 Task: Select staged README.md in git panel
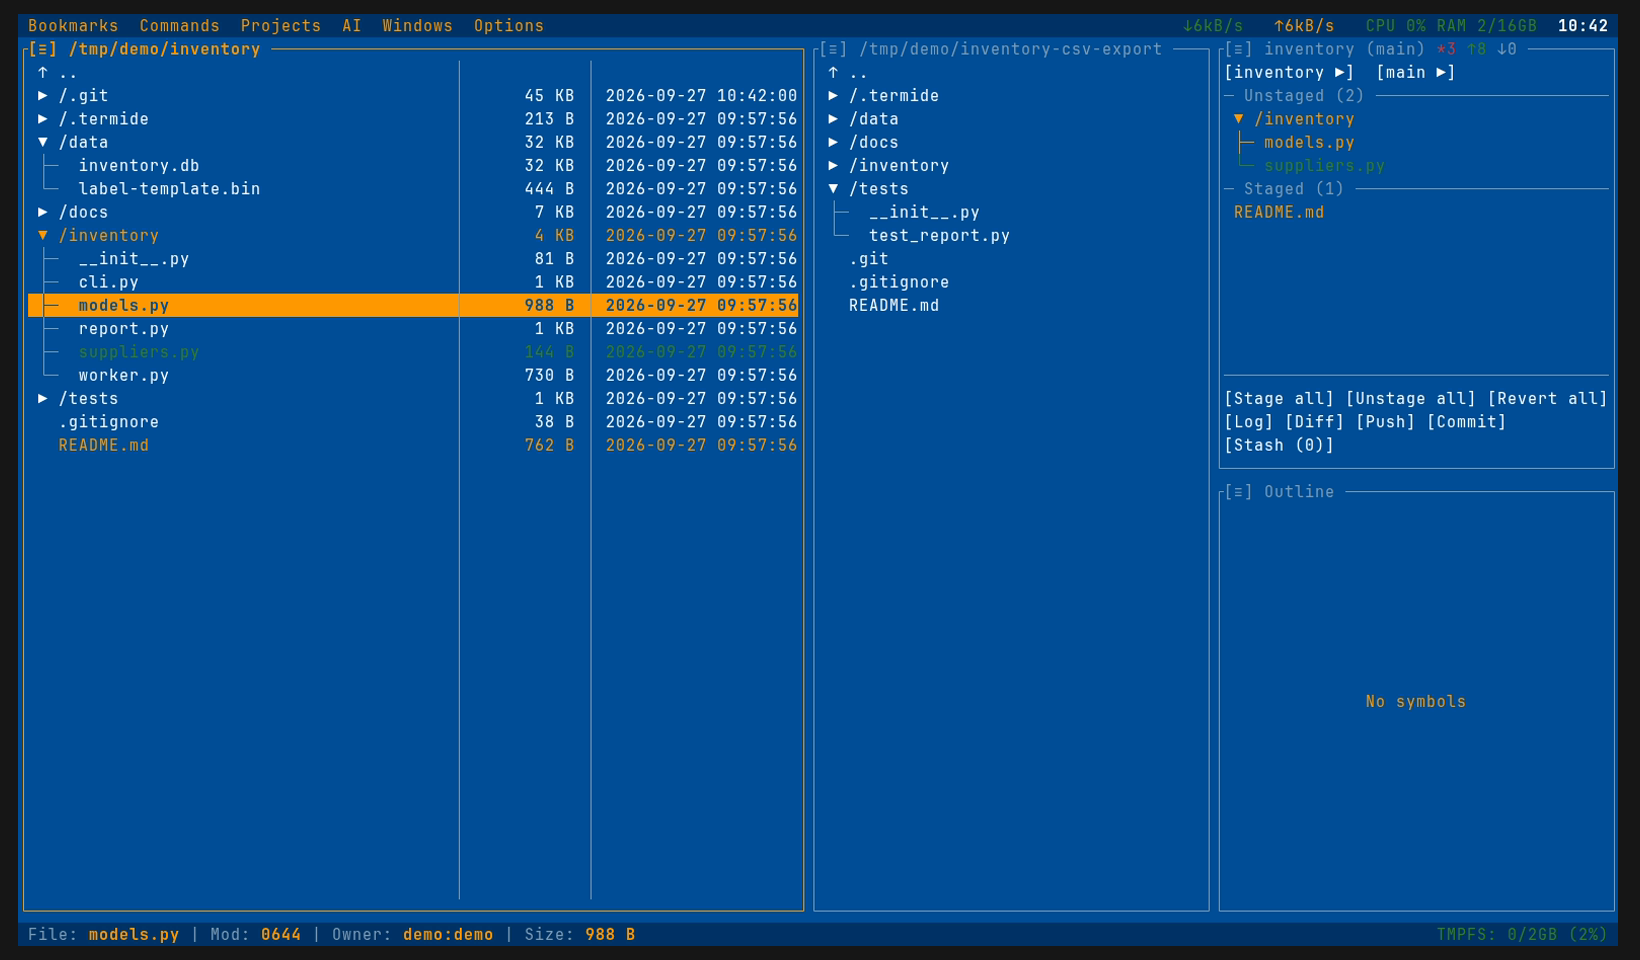pos(1279,212)
